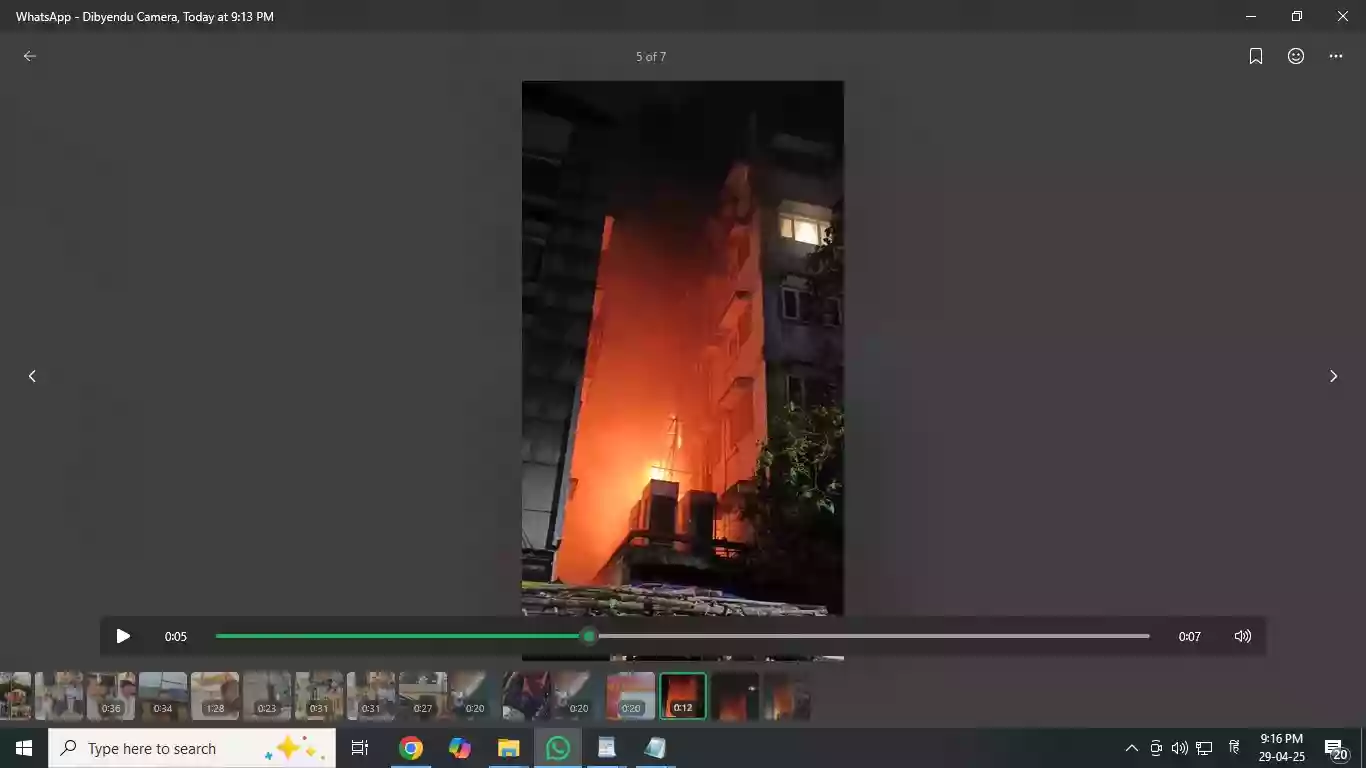This screenshot has height=768, width=1366.
Task: Restore down the media viewer window
Action: click(x=1297, y=16)
